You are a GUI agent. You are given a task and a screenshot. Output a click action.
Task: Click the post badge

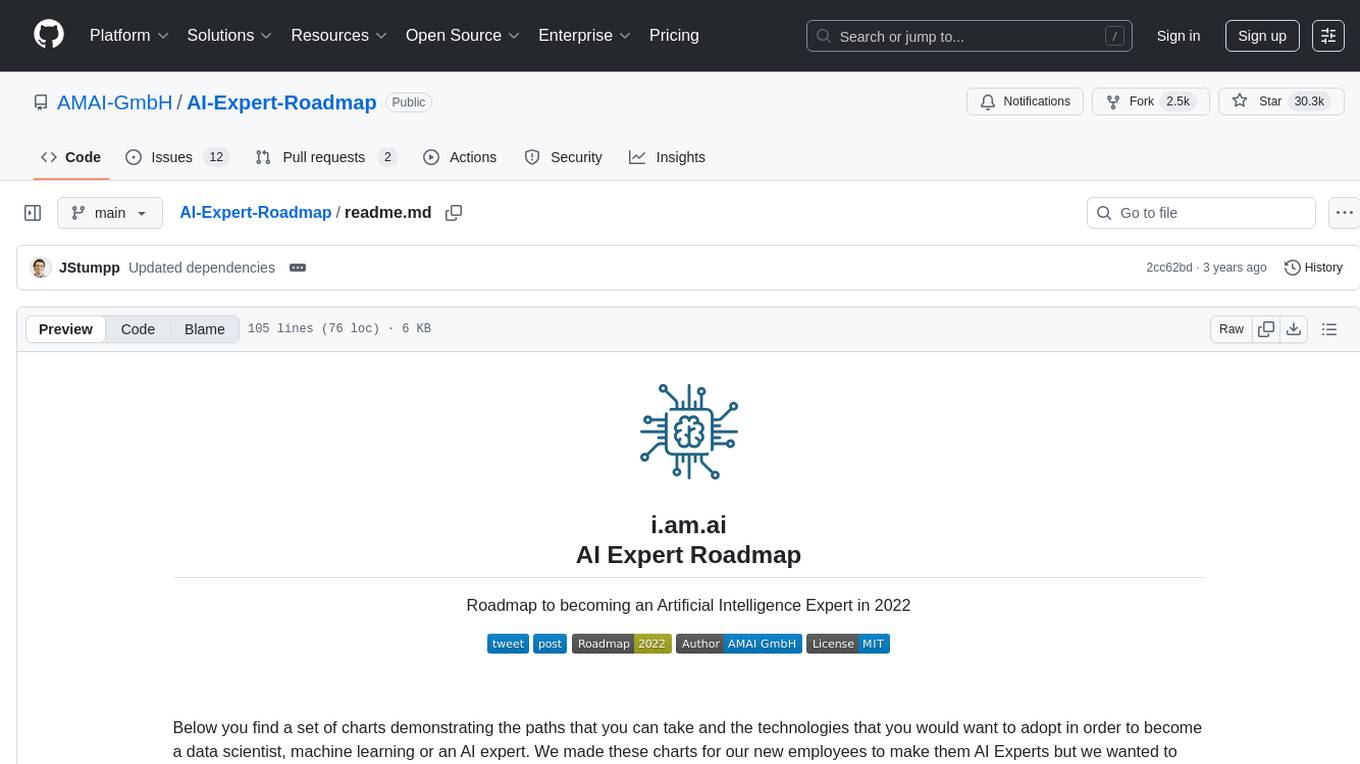click(550, 644)
